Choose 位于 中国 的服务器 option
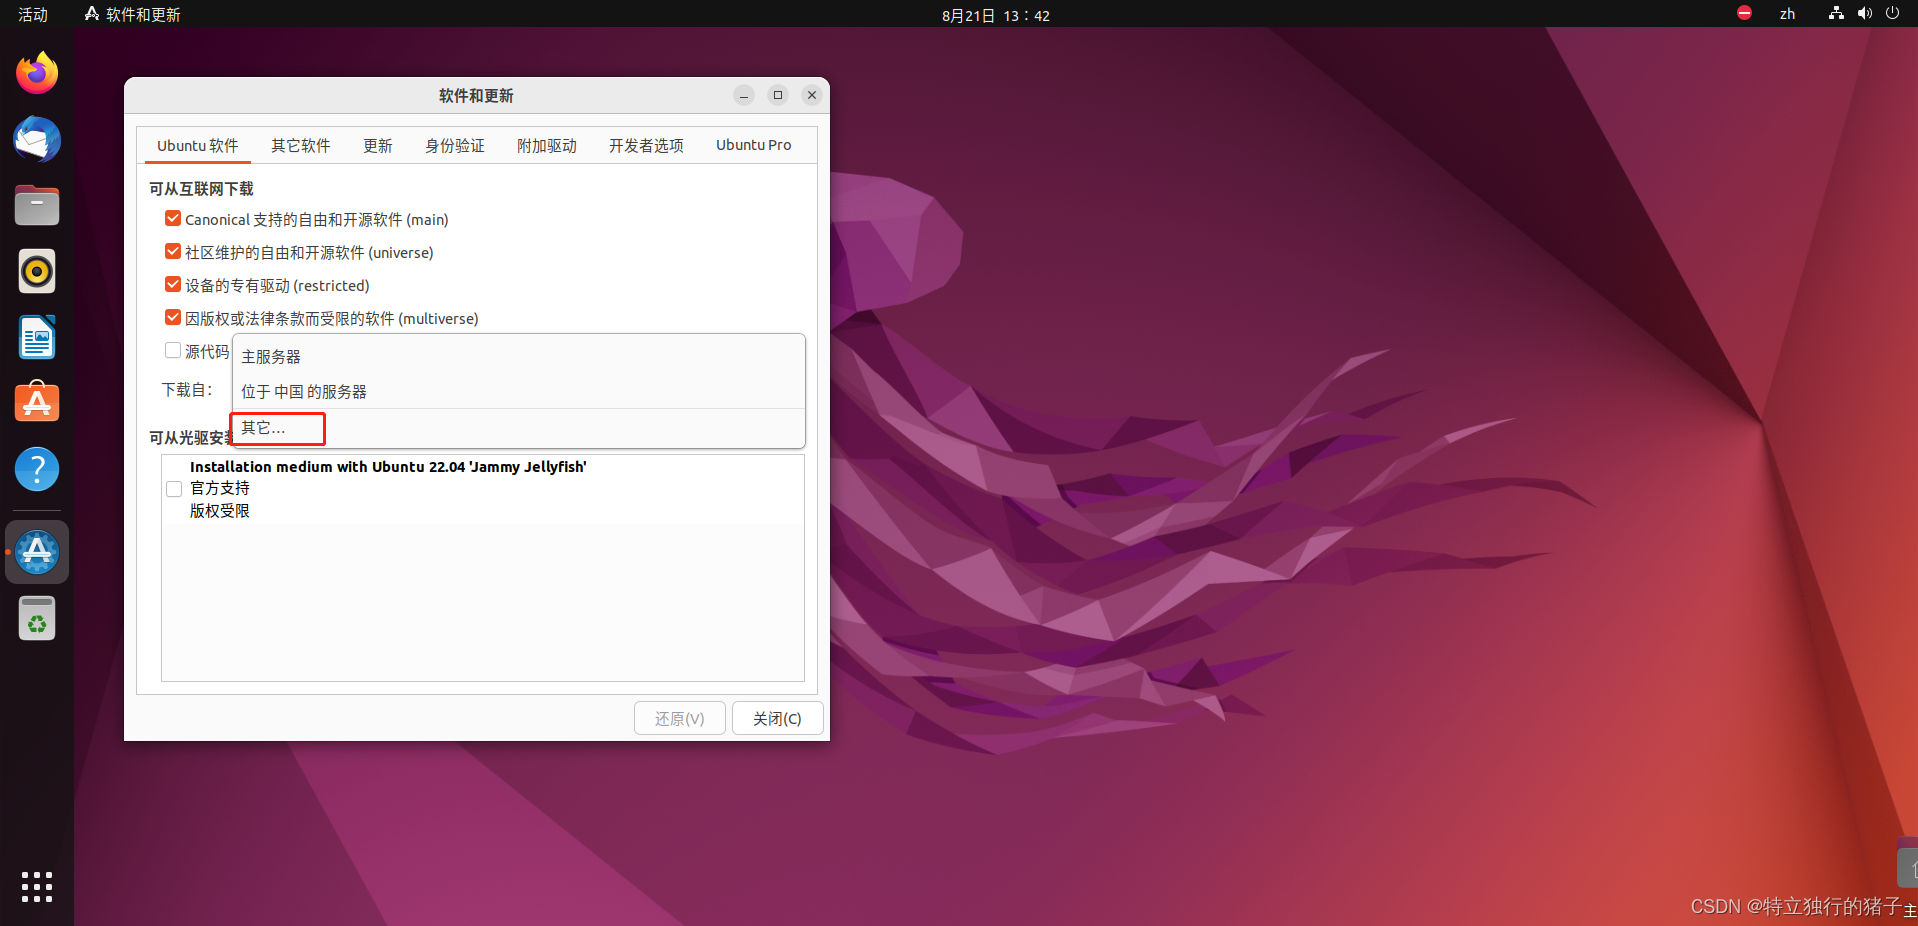 518,392
